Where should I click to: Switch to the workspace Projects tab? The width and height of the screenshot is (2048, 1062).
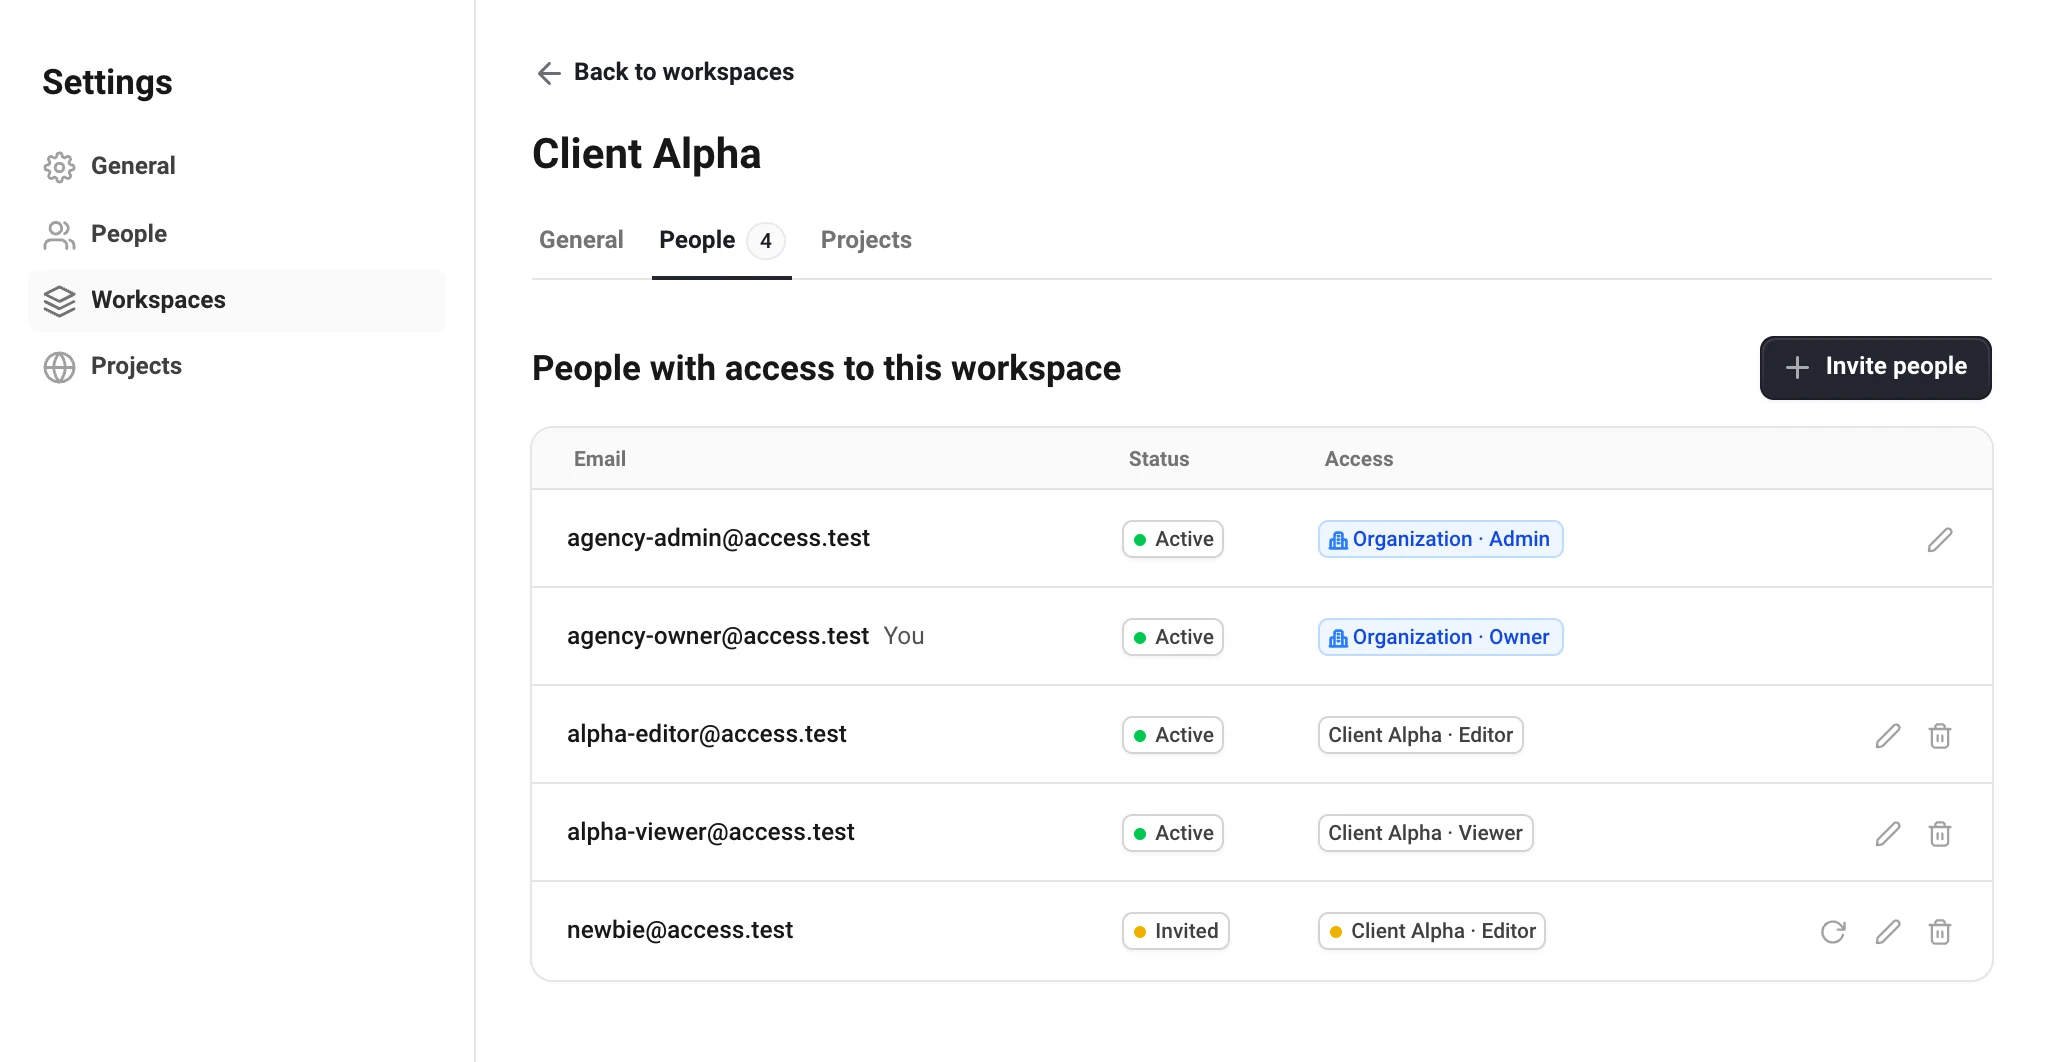[866, 240]
